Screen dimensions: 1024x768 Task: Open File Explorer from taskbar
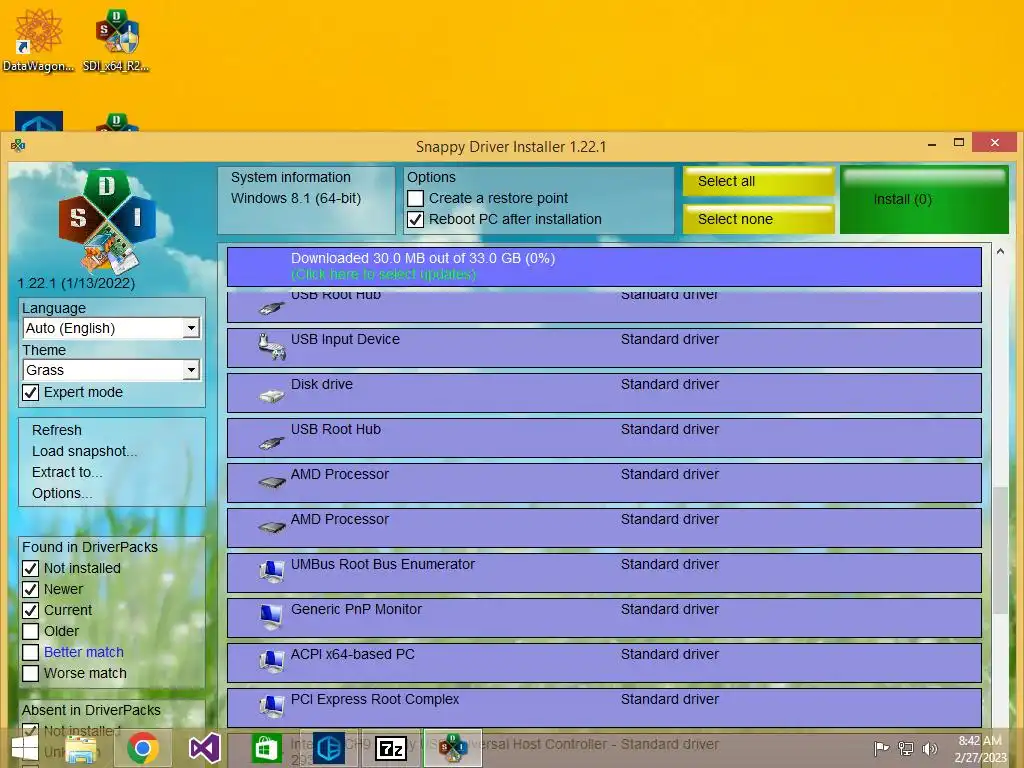[81, 748]
